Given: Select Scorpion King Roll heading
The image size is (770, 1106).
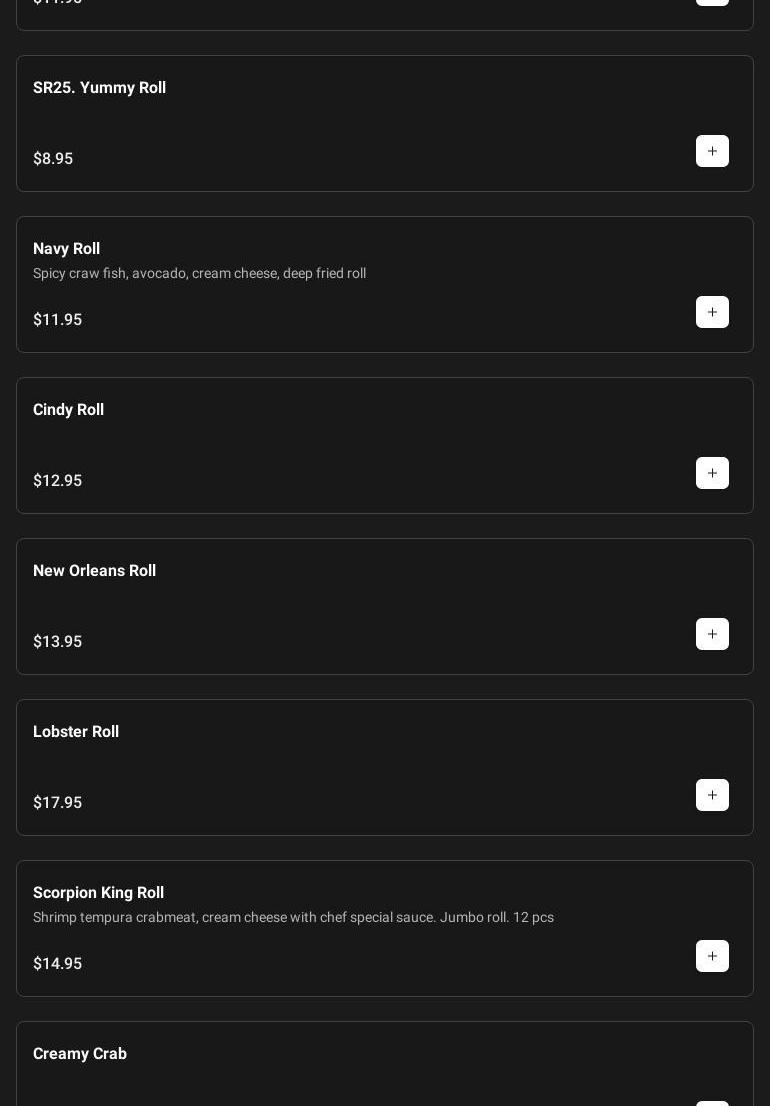Looking at the screenshot, I should [x=98, y=893].
